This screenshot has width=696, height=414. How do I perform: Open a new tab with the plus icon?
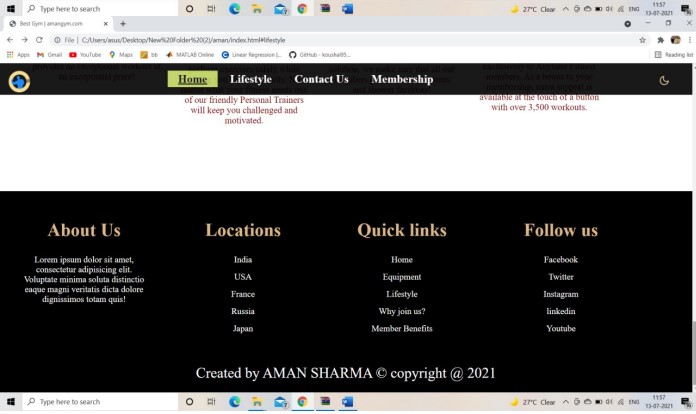pos(123,24)
